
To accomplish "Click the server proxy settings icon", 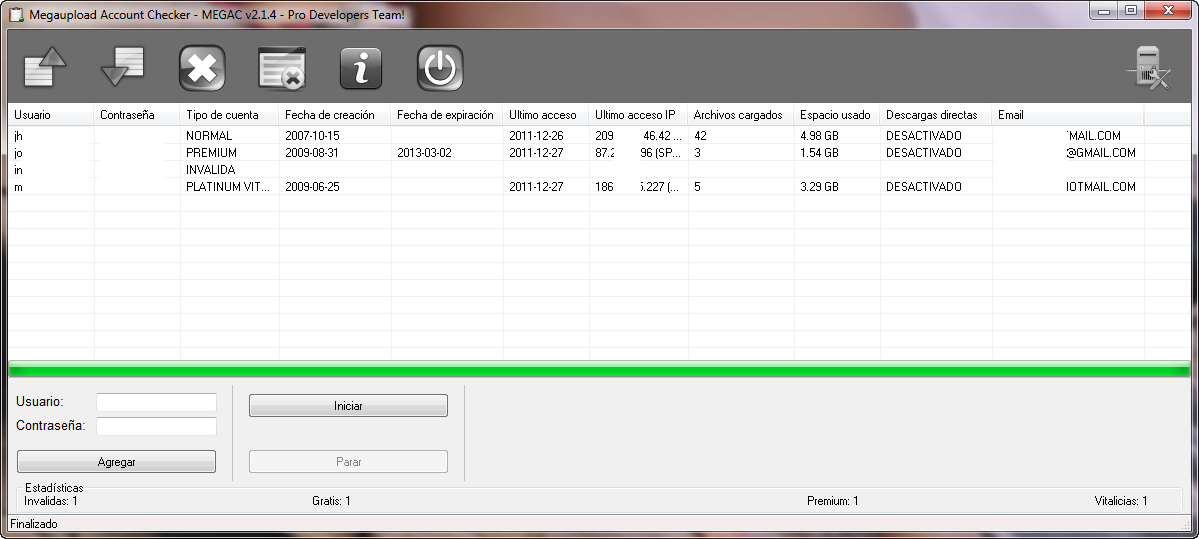I will pos(1149,68).
